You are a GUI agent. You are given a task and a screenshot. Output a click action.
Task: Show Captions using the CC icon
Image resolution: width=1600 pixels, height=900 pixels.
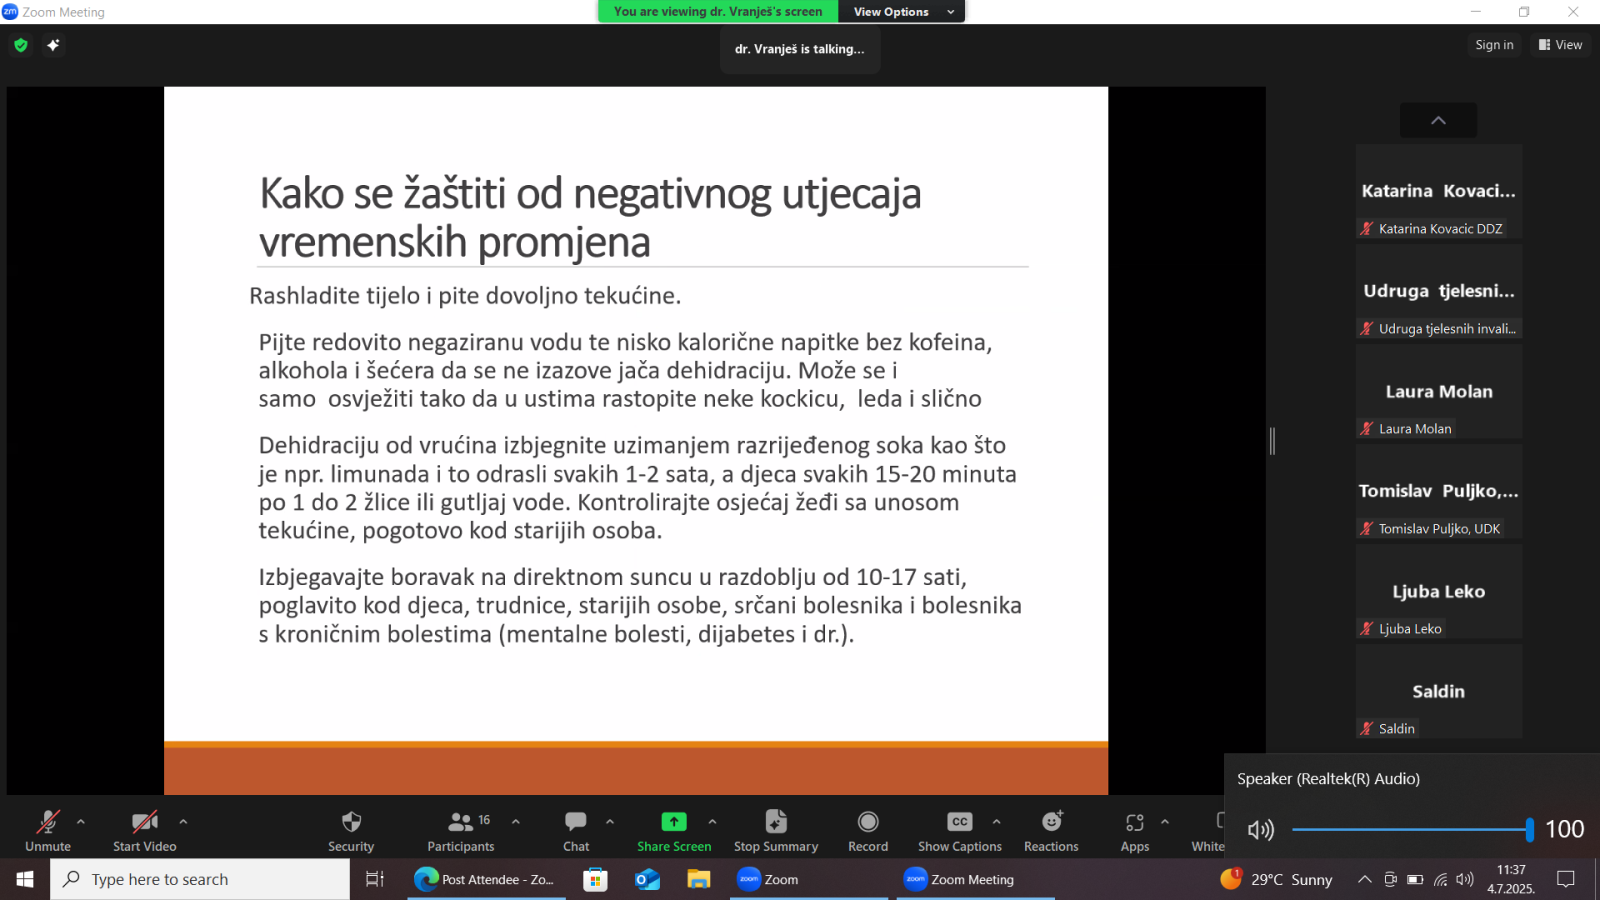click(x=960, y=822)
